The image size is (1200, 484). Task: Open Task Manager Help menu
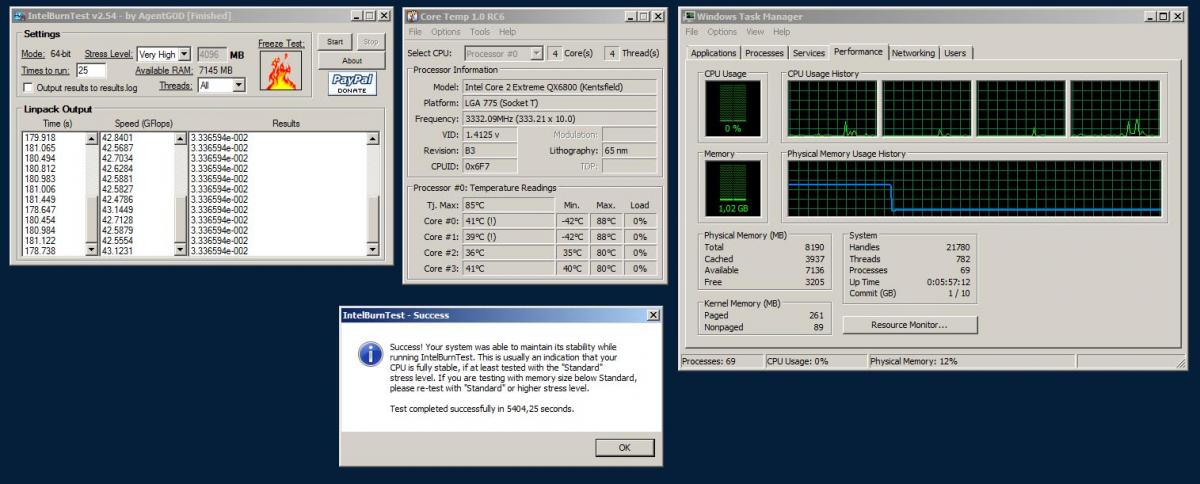click(781, 32)
